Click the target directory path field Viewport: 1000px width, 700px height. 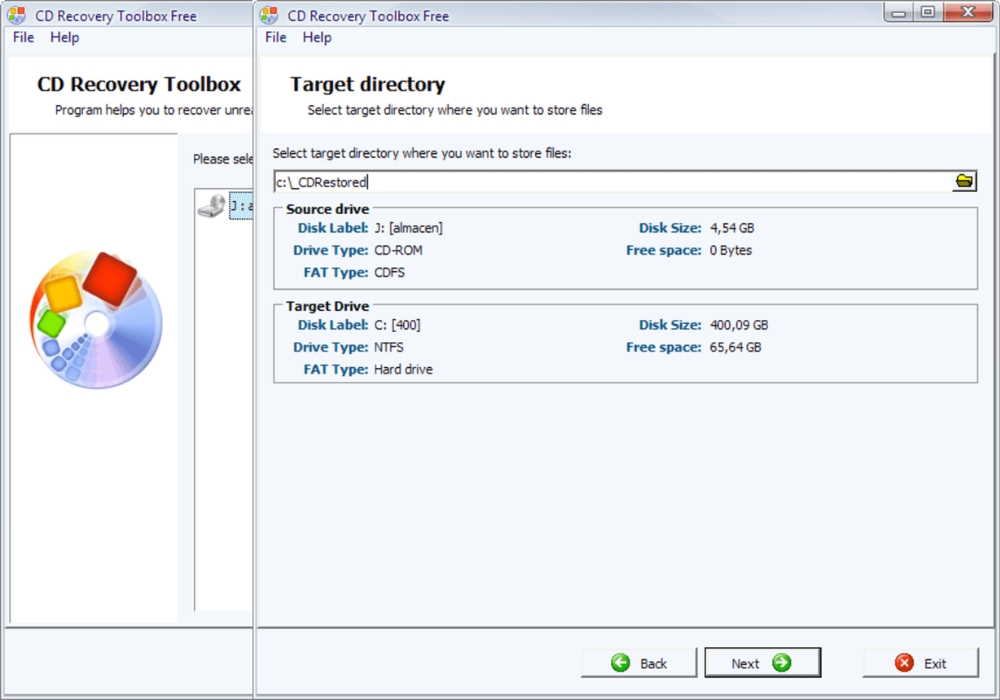(612, 182)
